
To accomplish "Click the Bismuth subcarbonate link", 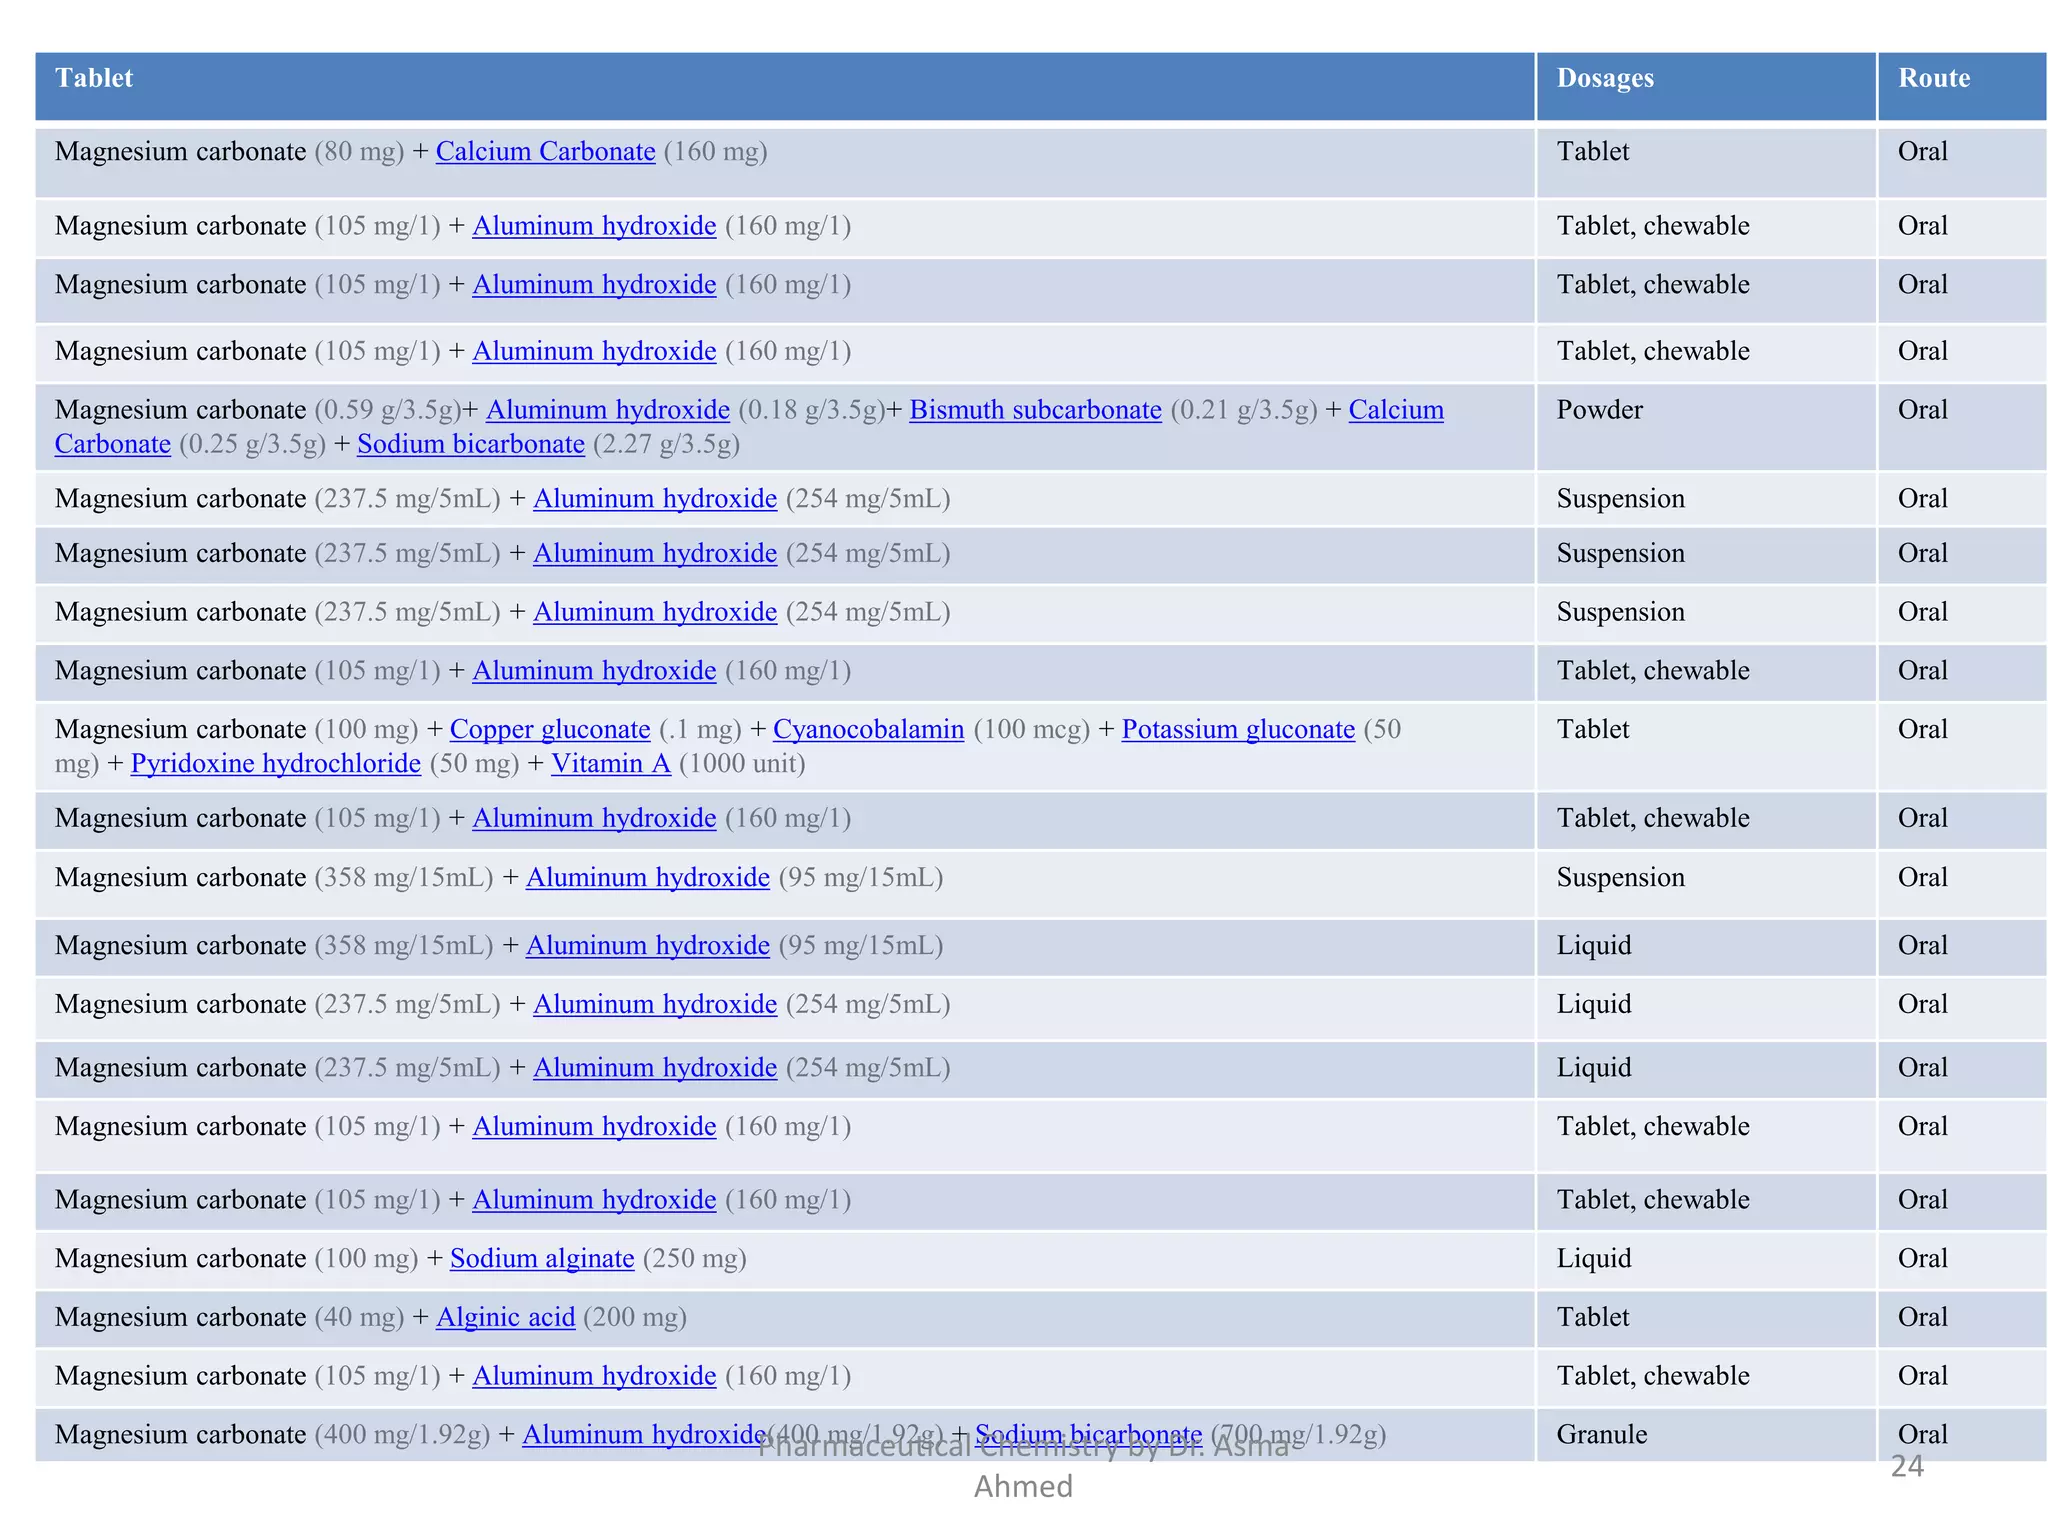I will [1035, 410].
